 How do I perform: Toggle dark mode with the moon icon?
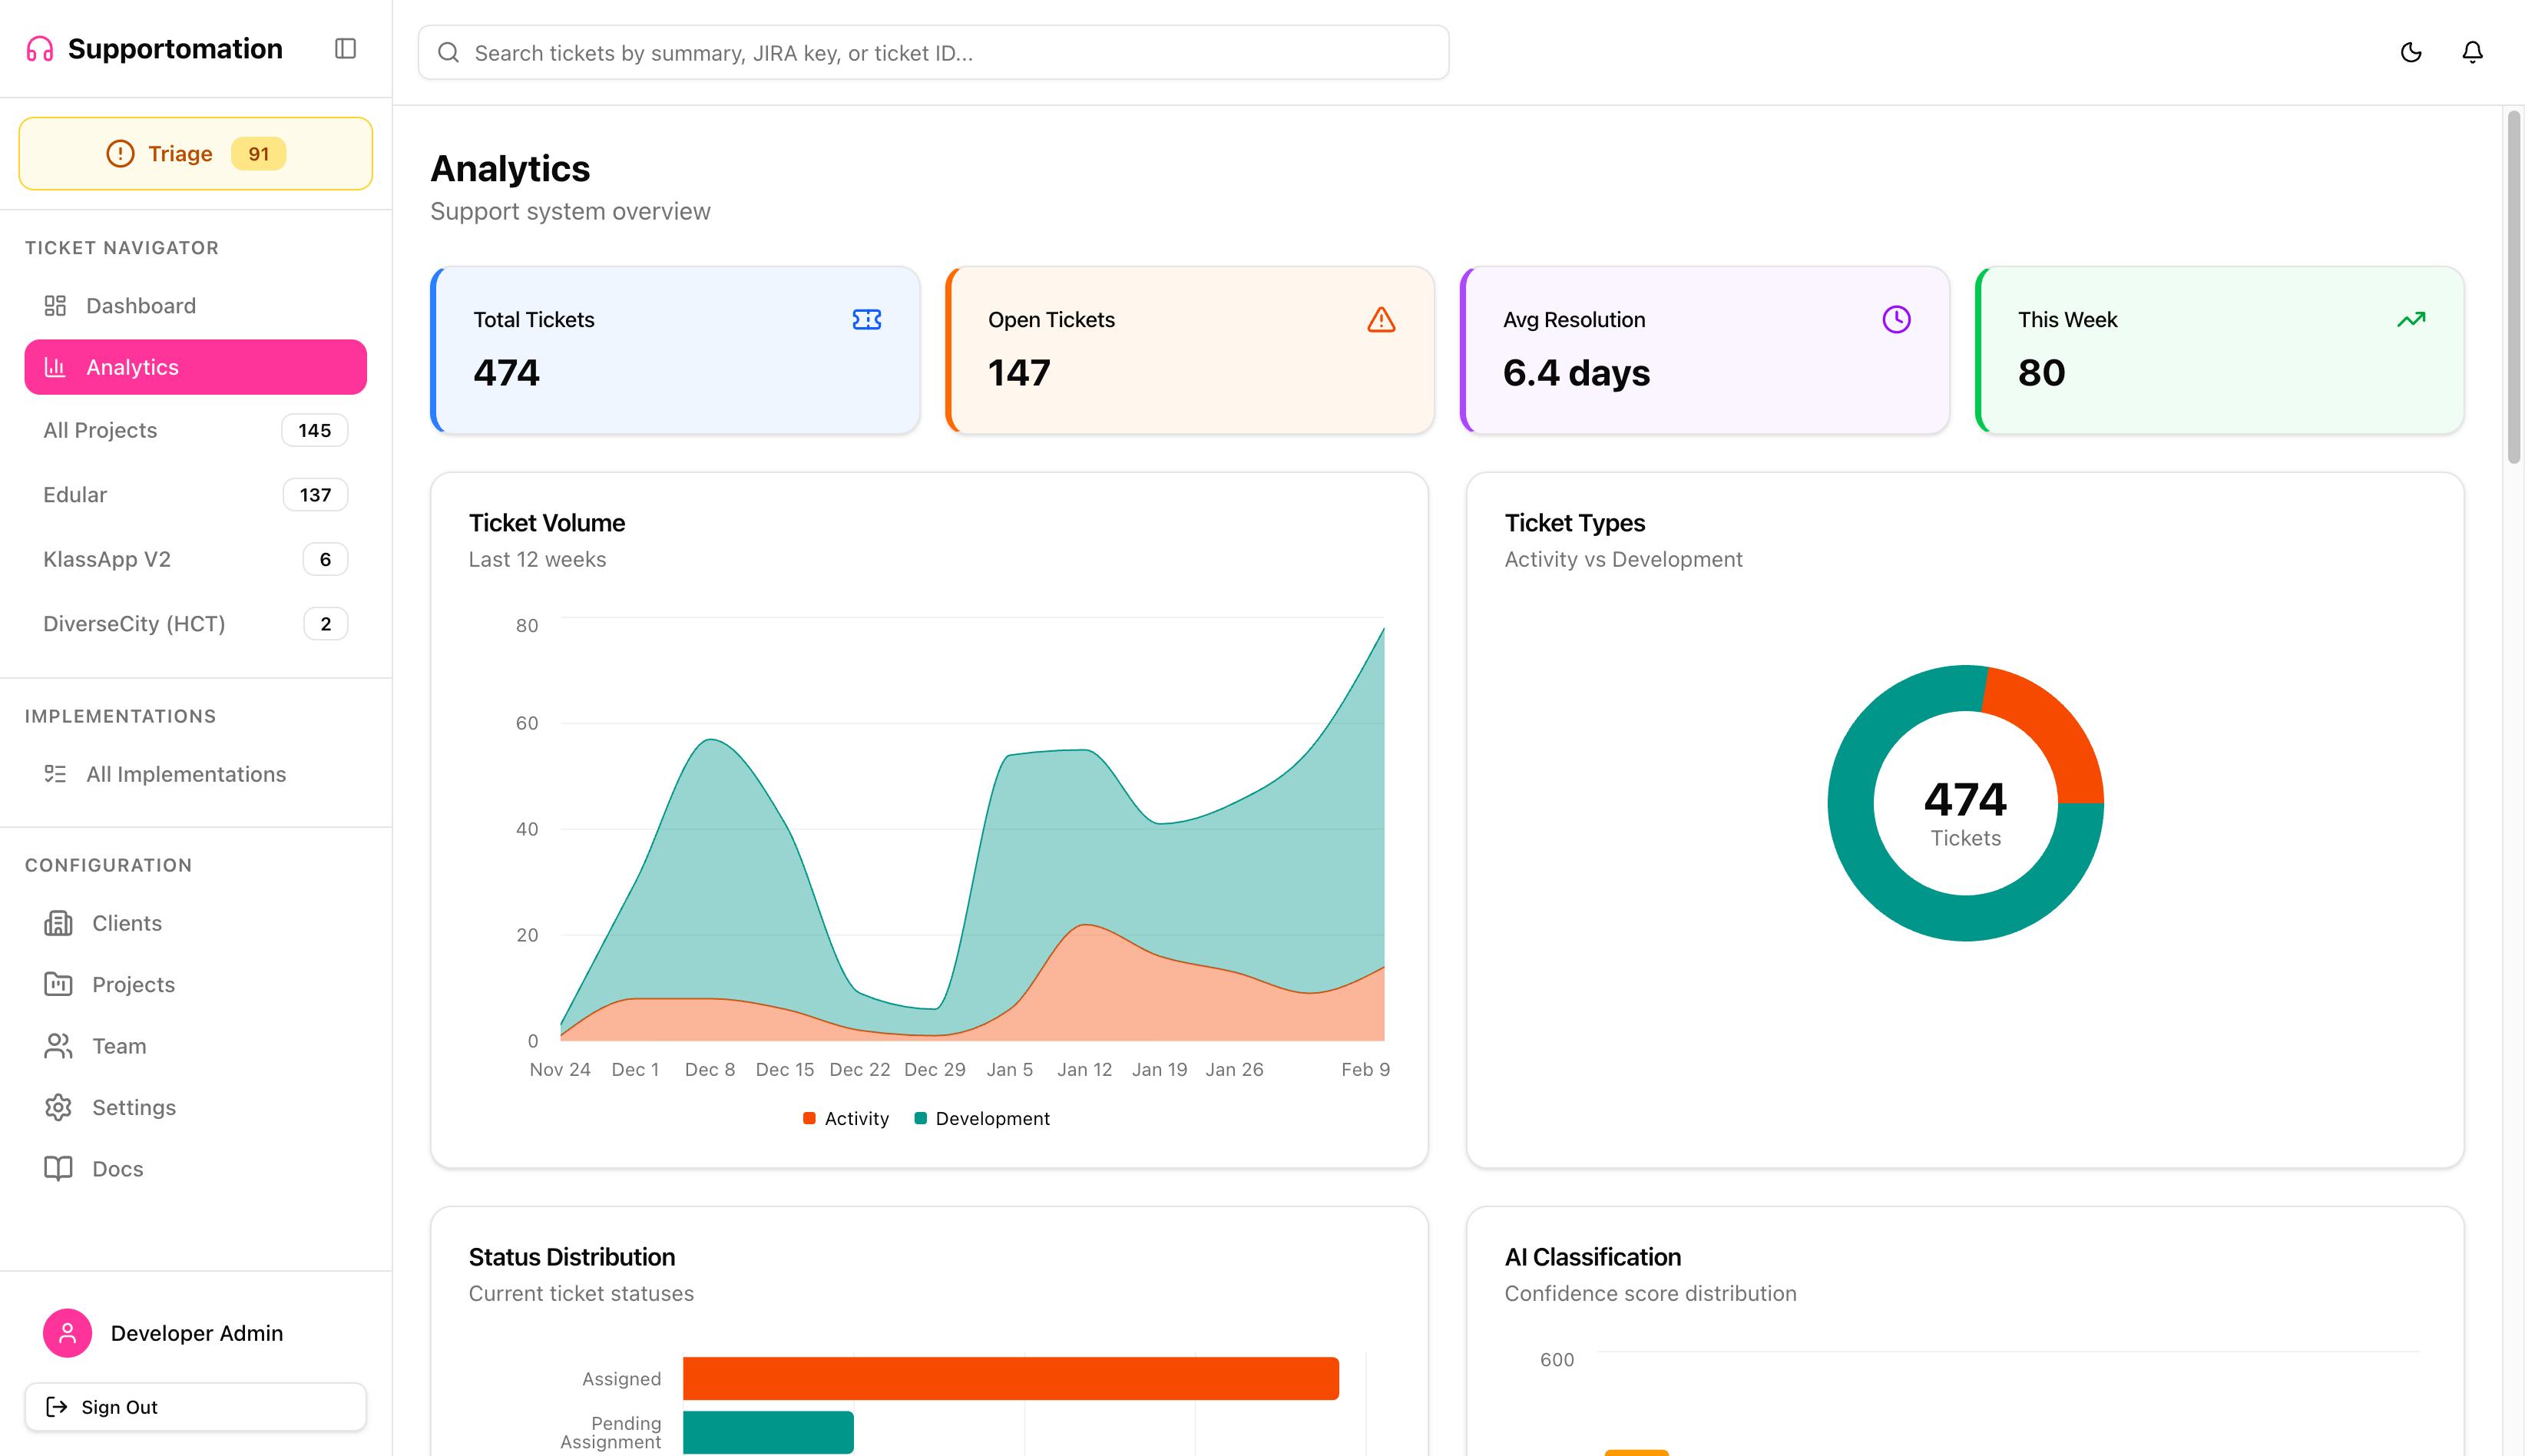point(2411,52)
